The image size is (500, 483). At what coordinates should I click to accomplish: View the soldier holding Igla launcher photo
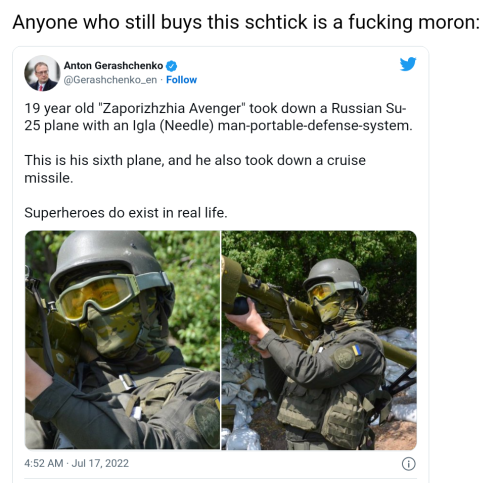pos(319,340)
